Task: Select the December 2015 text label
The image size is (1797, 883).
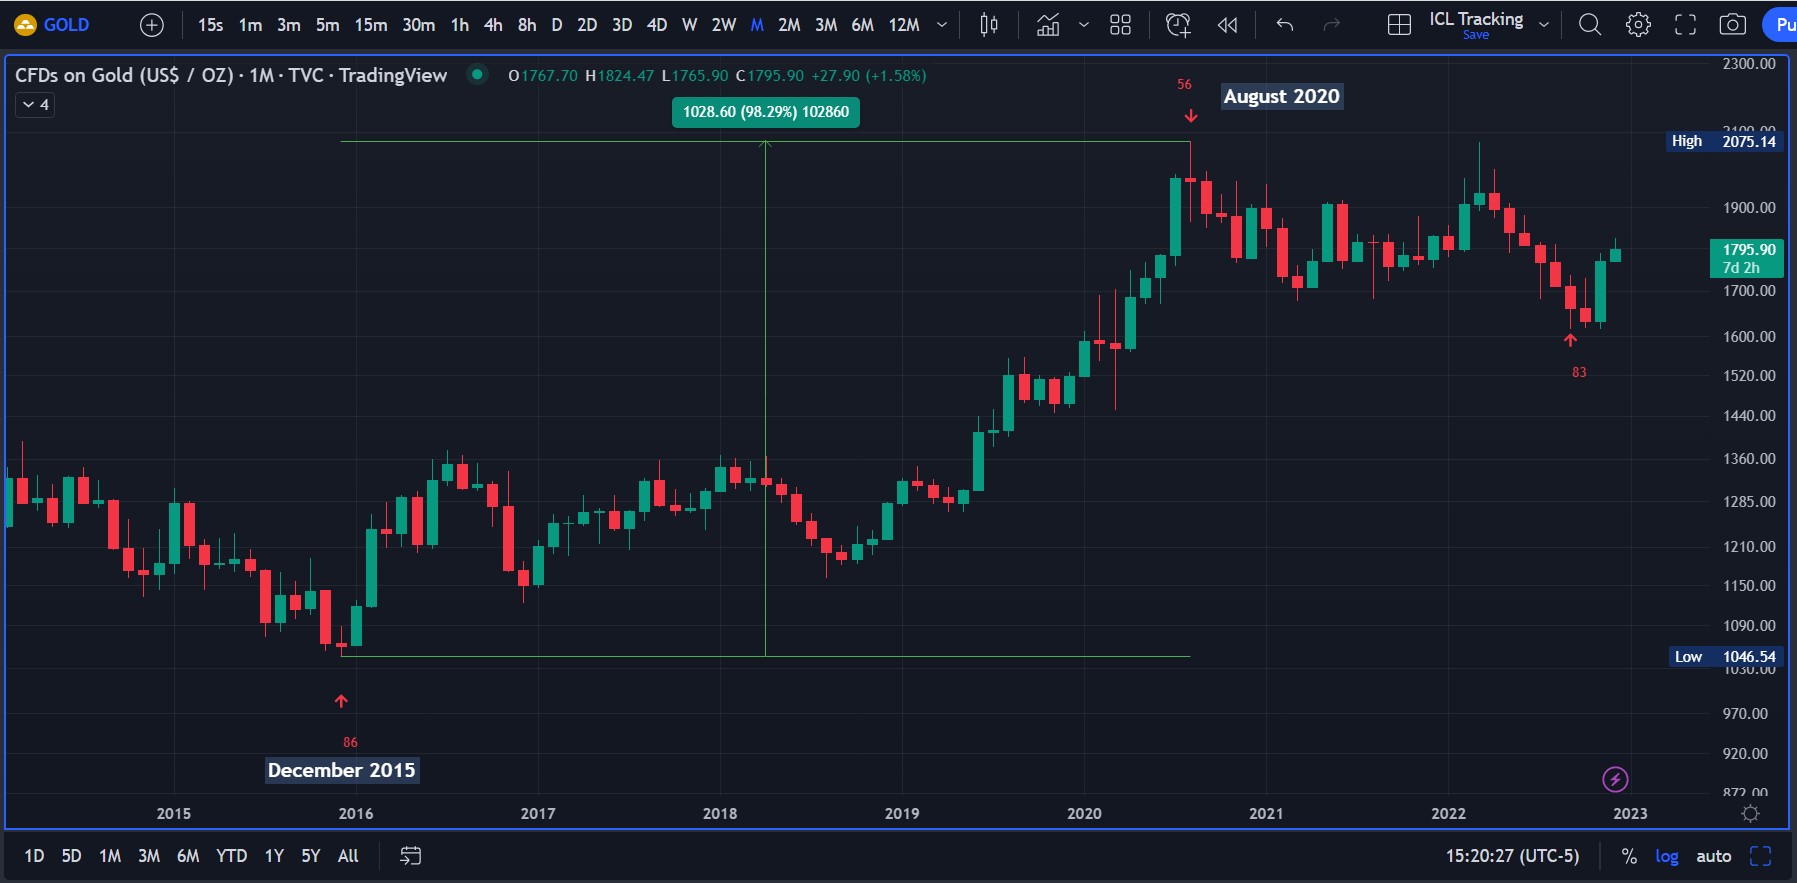Action: [x=341, y=770]
